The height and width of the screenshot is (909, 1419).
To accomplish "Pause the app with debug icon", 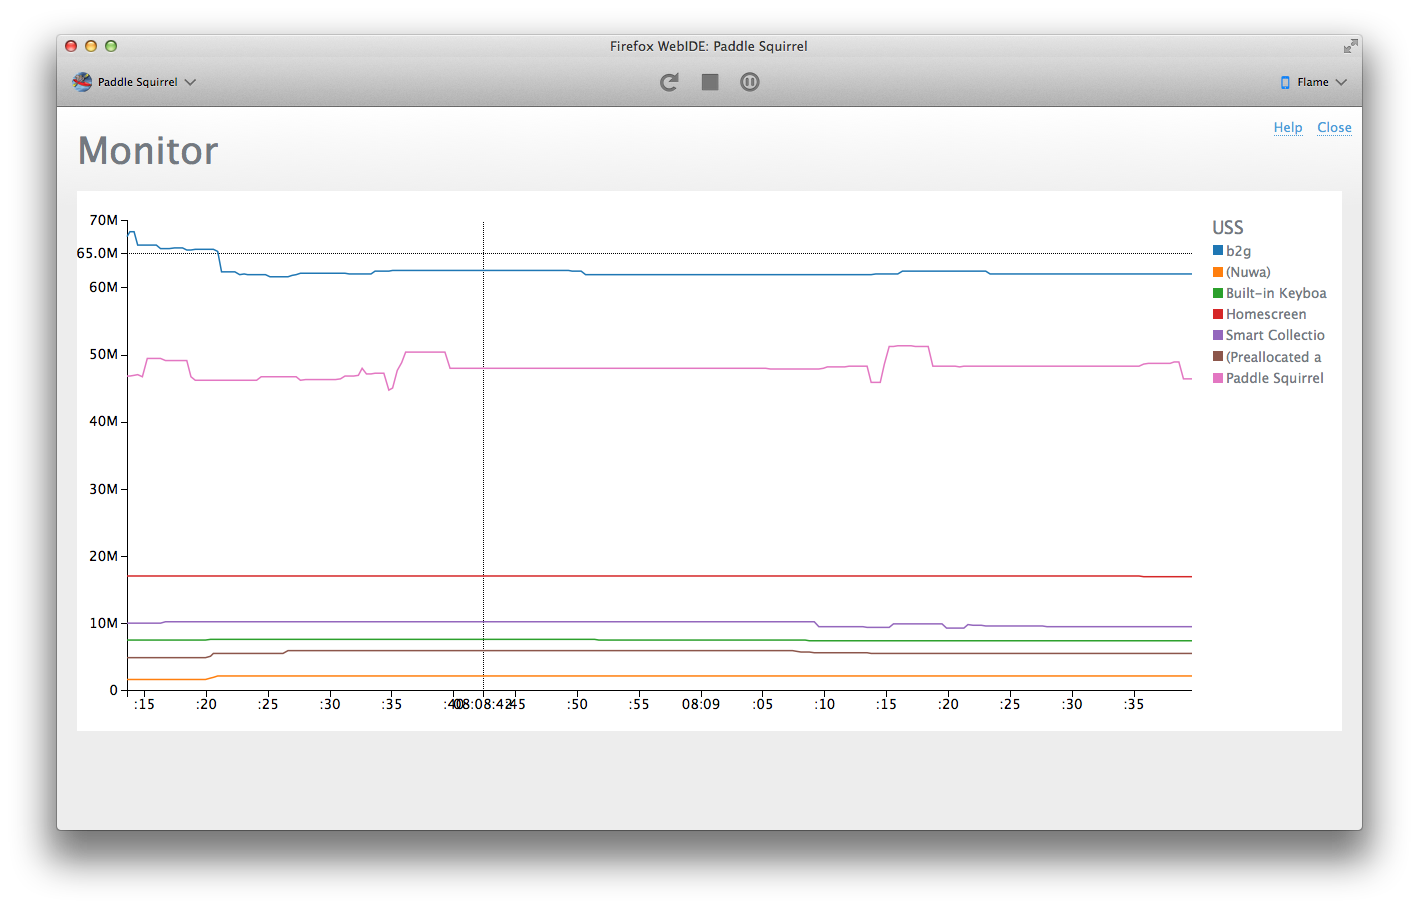I will [750, 82].
